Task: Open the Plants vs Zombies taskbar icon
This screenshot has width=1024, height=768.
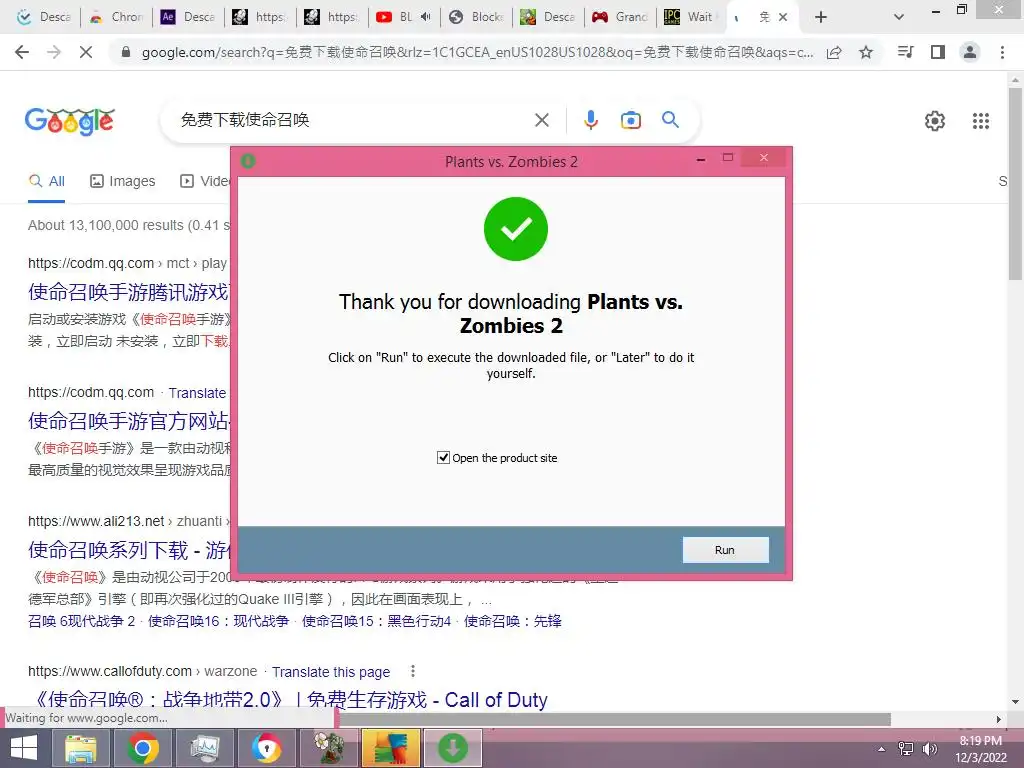Action: [328, 748]
